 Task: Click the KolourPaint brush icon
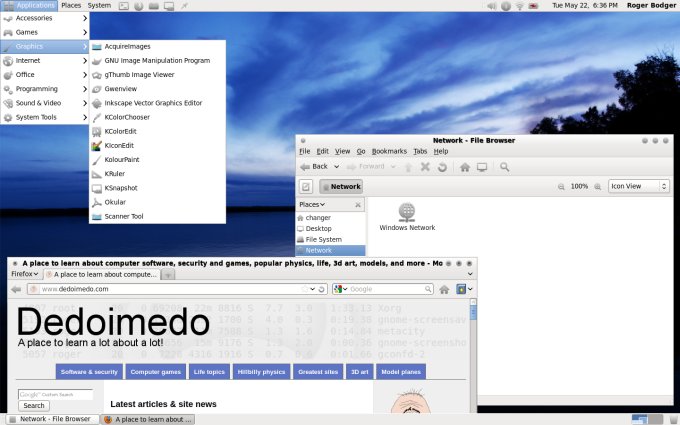97,160
